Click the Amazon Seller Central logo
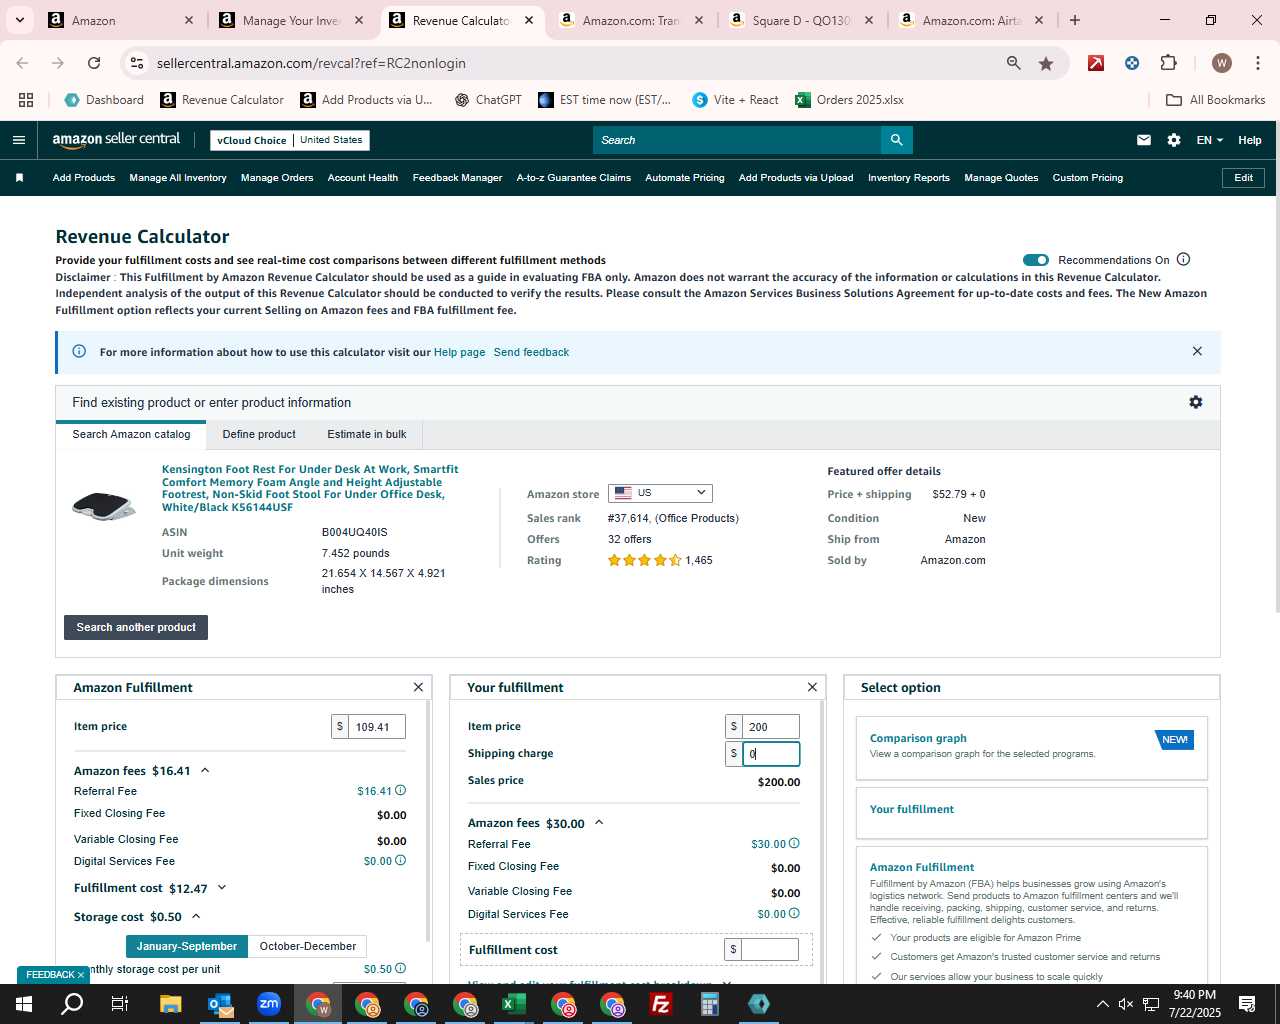This screenshot has height=1024, width=1280. 116,140
